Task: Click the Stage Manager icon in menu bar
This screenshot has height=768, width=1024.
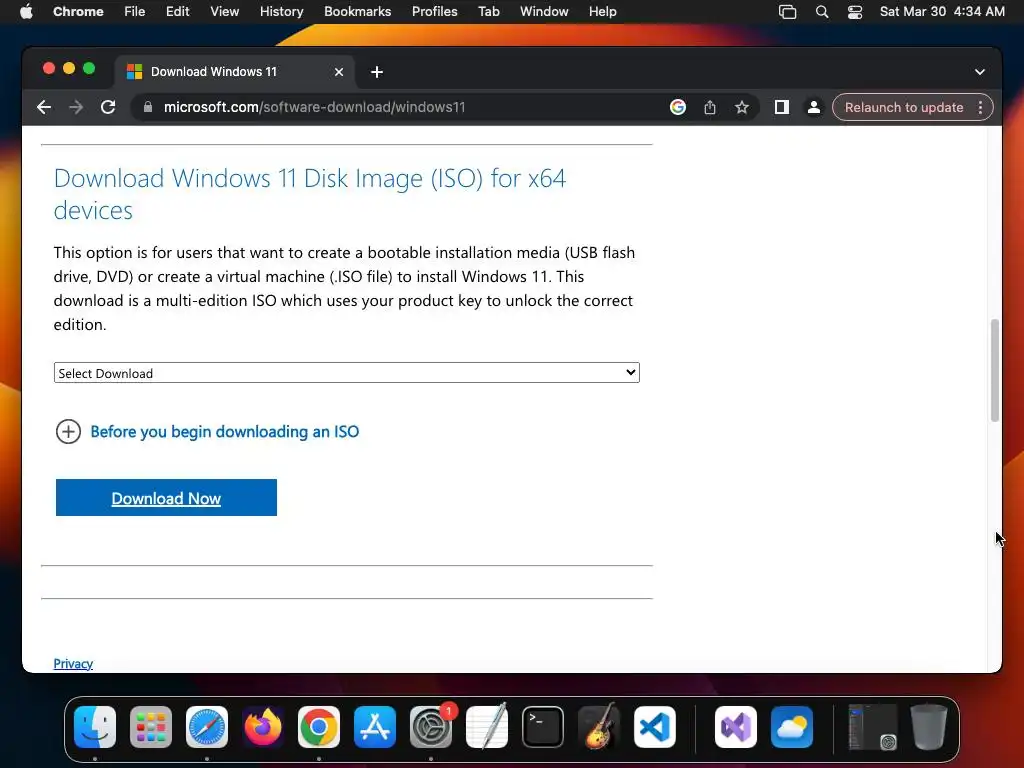Action: (788, 12)
